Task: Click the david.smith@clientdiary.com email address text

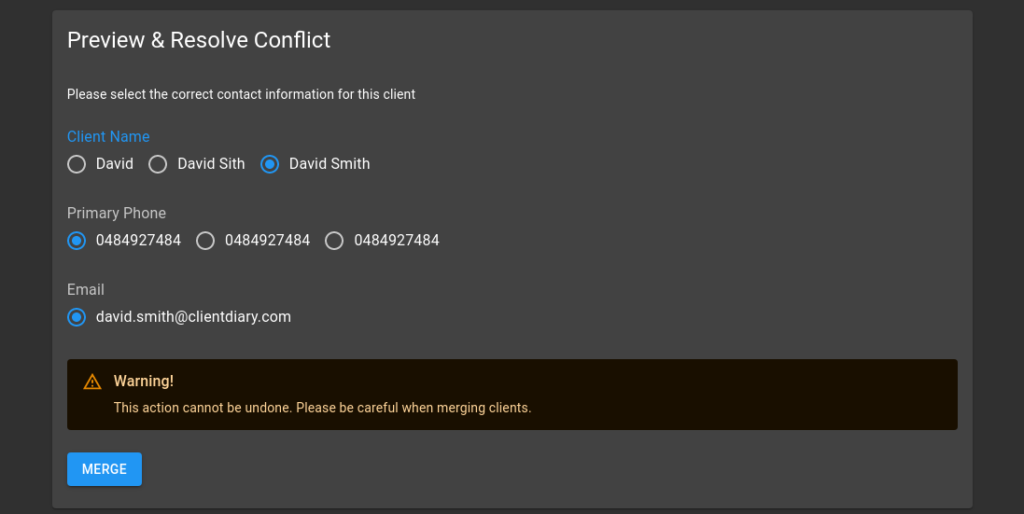Action: 193,317
